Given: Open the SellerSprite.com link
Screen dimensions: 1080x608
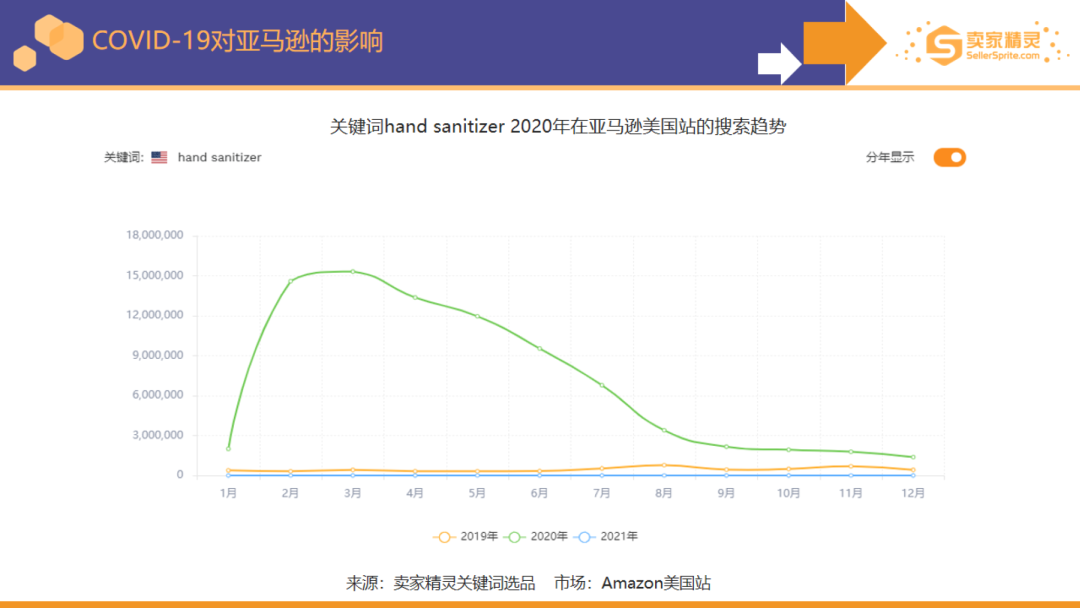Looking at the screenshot, I should click(1002, 56).
